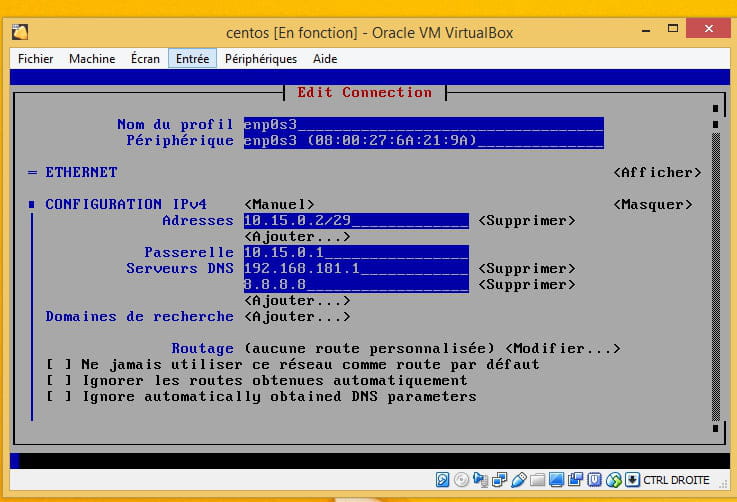Click the hard disk activity status icon
The image size is (737, 502).
pos(442,481)
